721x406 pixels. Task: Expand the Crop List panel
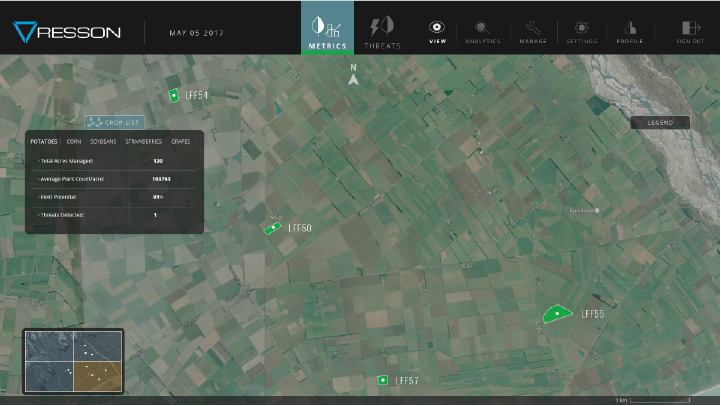pyautogui.click(x=113, y=122)
